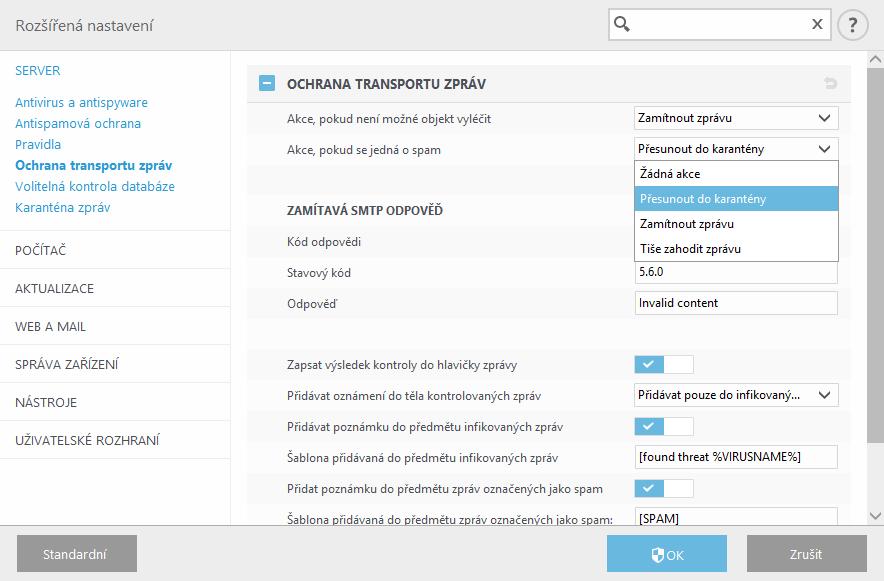Click the Zrušit button
The image size is (884, 581).
click(807, 554)
